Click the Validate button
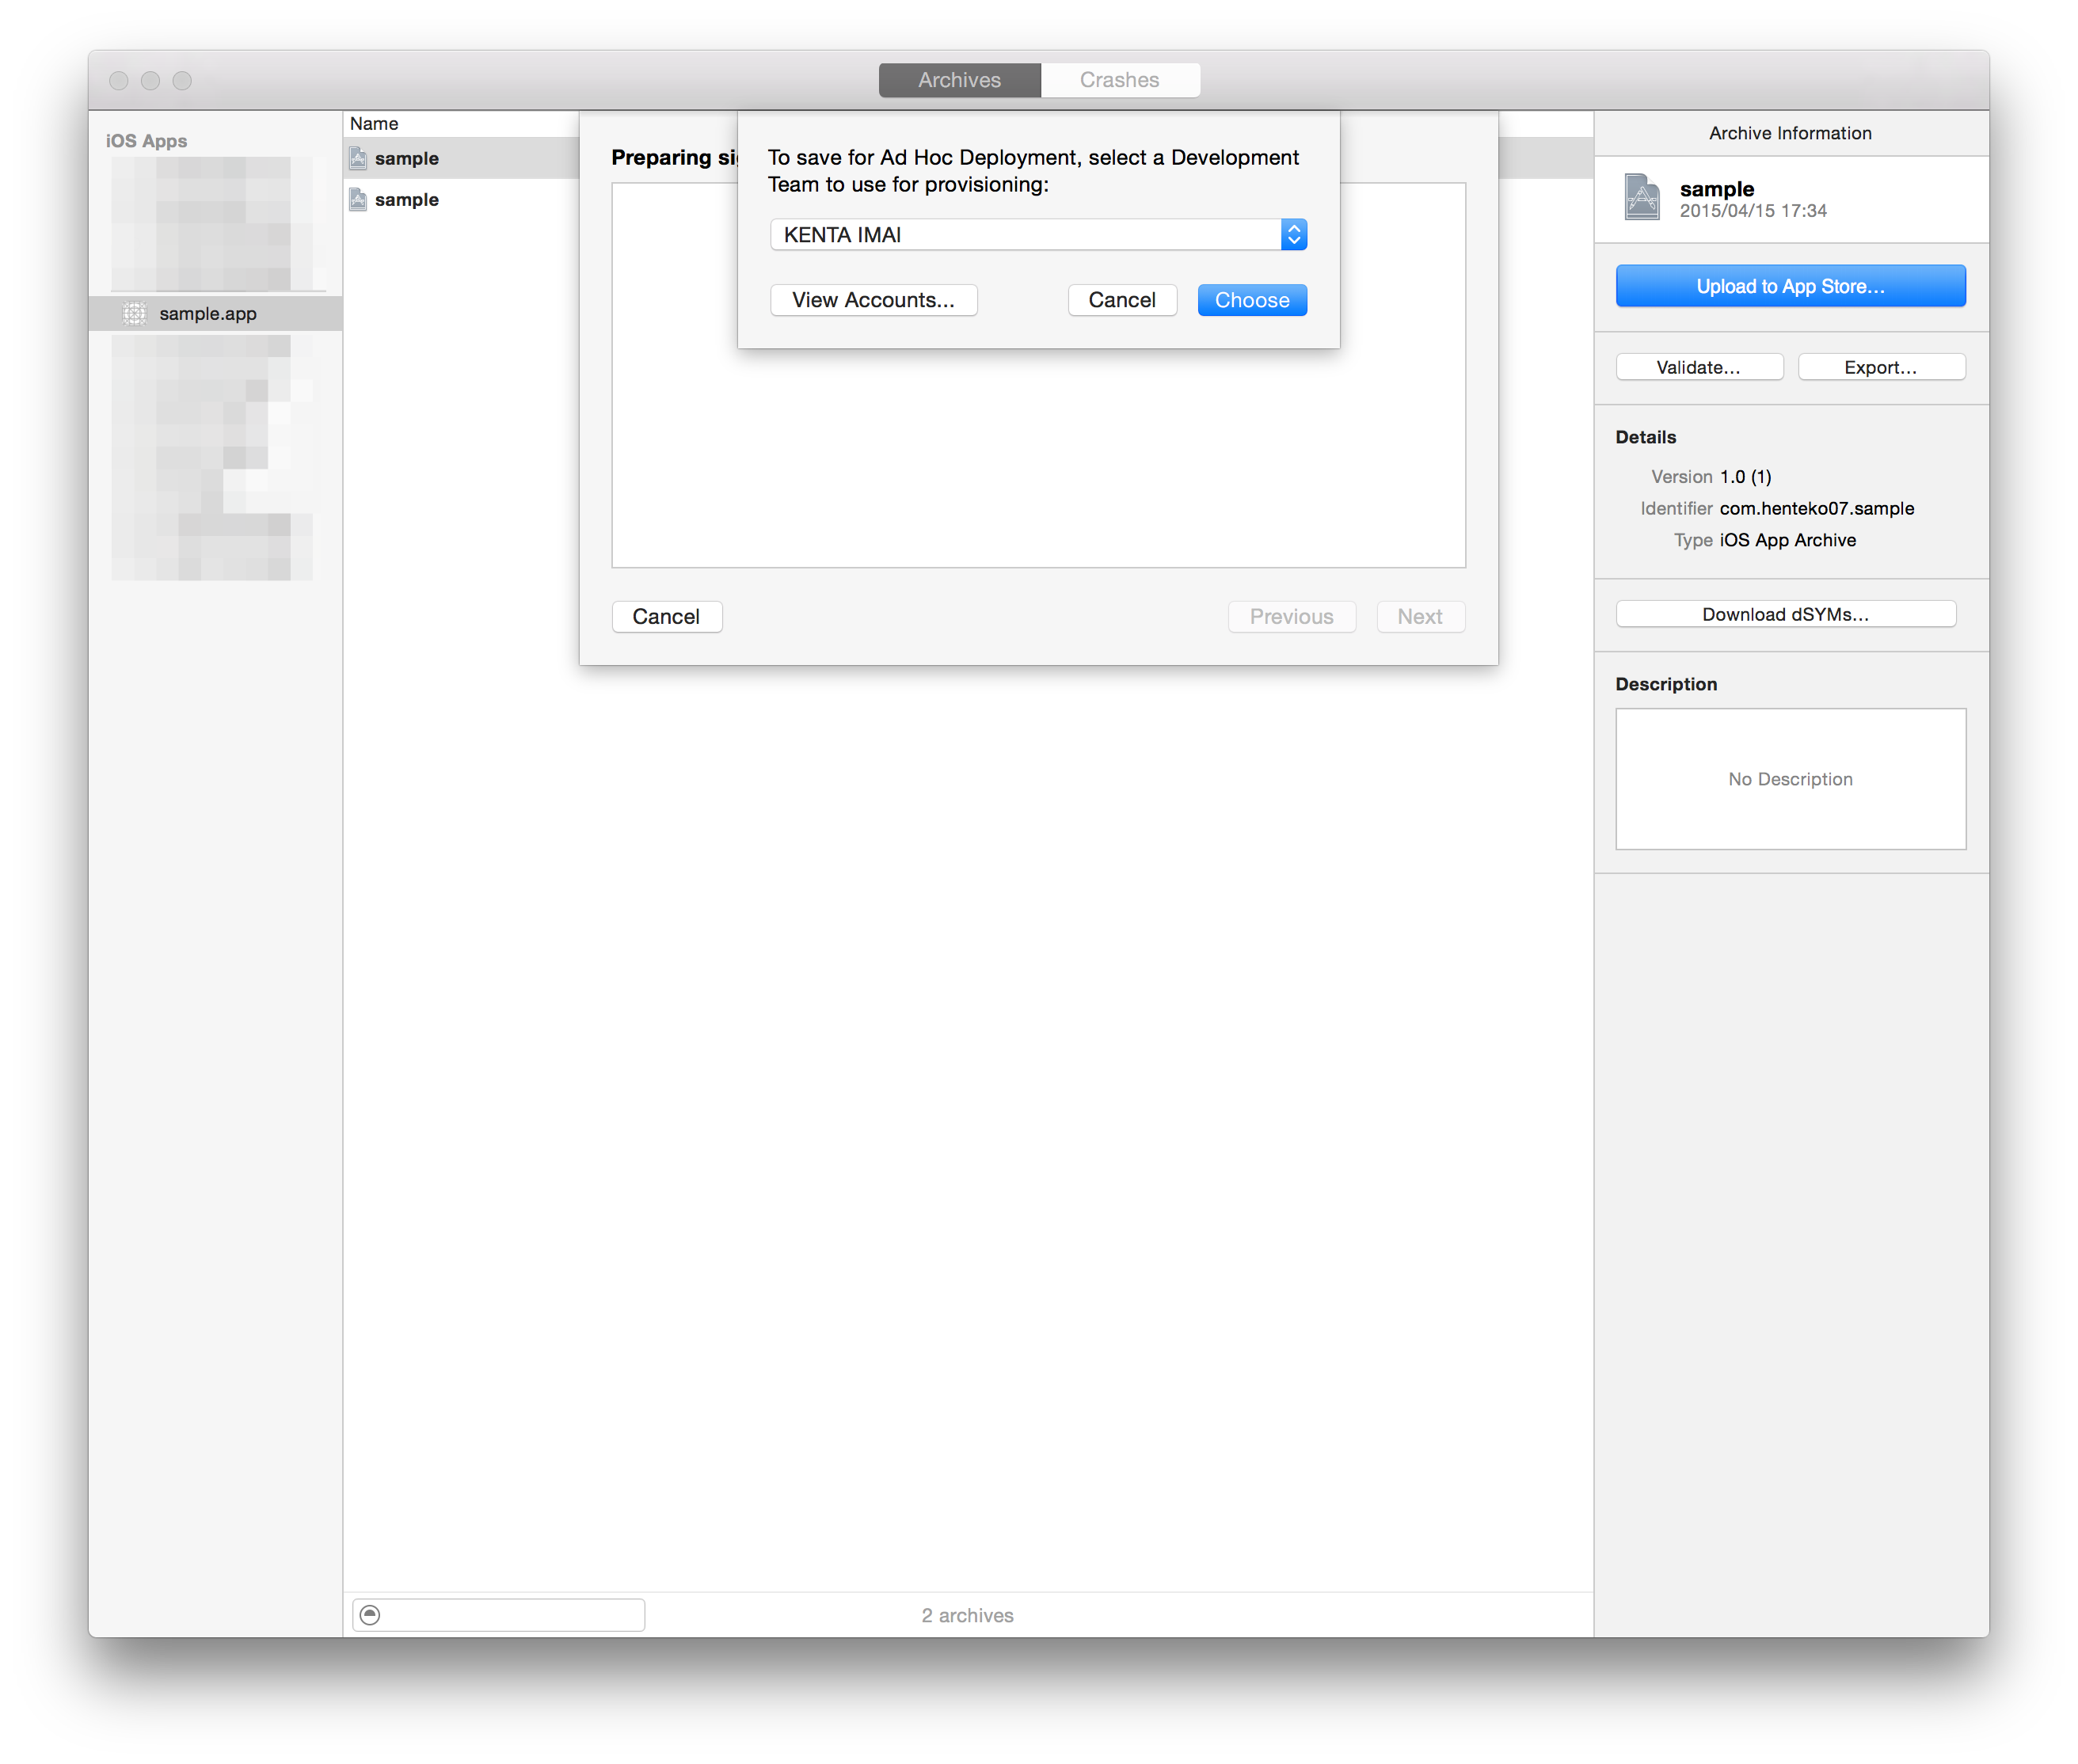The image size is (2078, 1764). point(1698,367)
